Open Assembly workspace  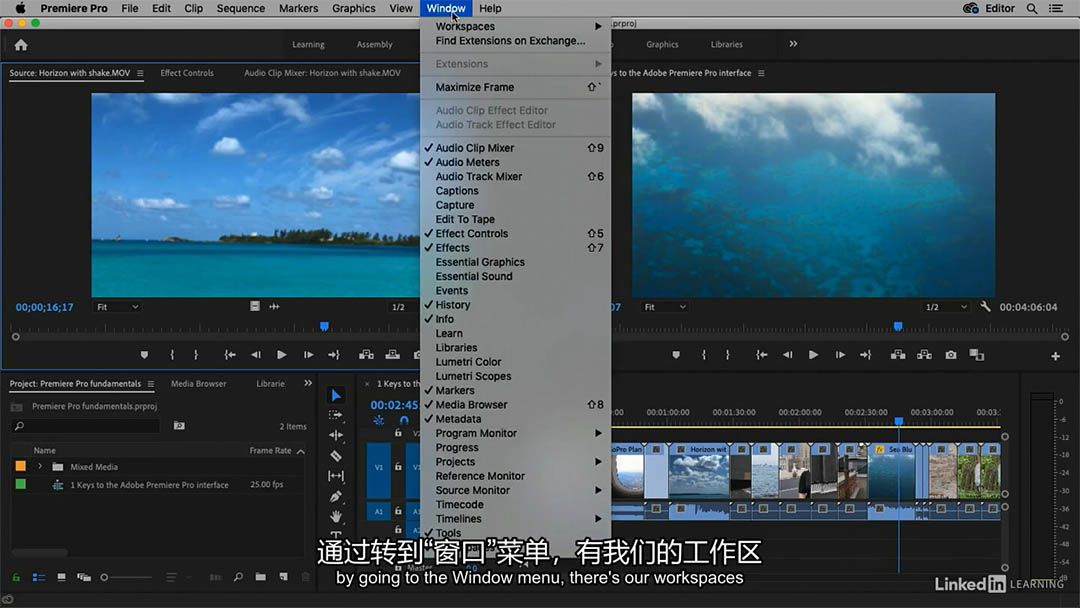[x=375, y=45]
